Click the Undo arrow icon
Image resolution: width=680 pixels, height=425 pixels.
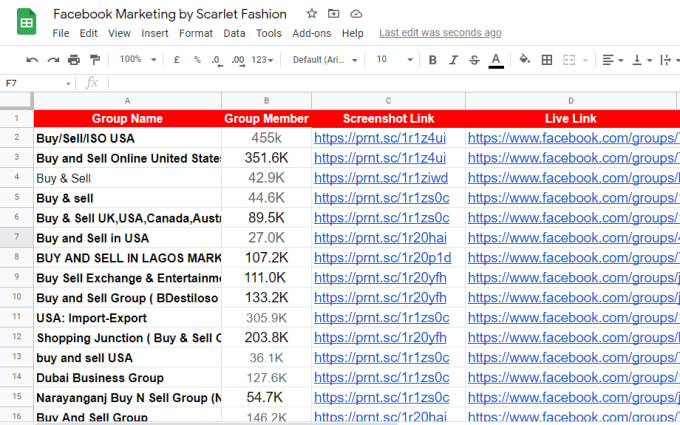(32, 60)
